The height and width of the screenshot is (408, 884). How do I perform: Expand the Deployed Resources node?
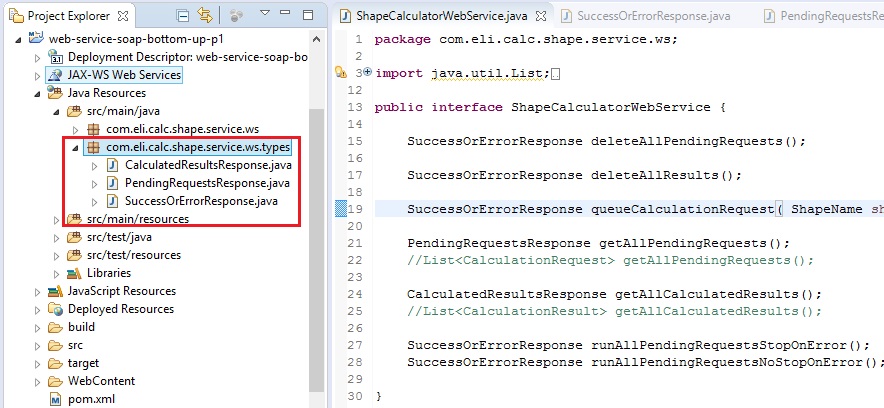[x=37, y=309]
